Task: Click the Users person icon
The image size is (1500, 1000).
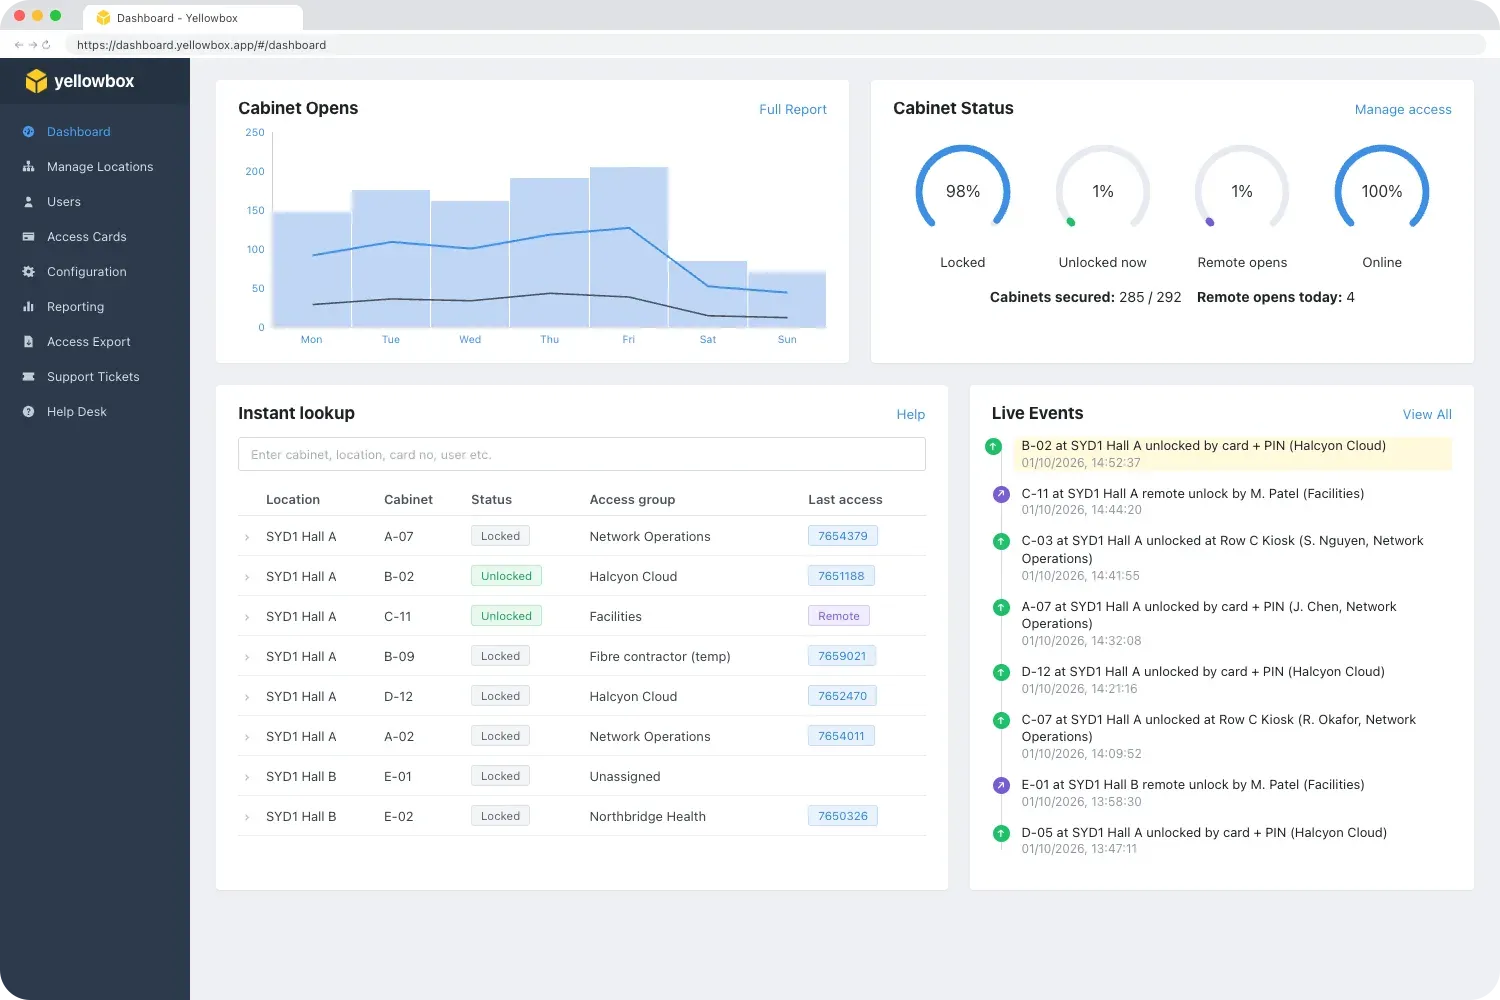Action: tap(28, 202)
